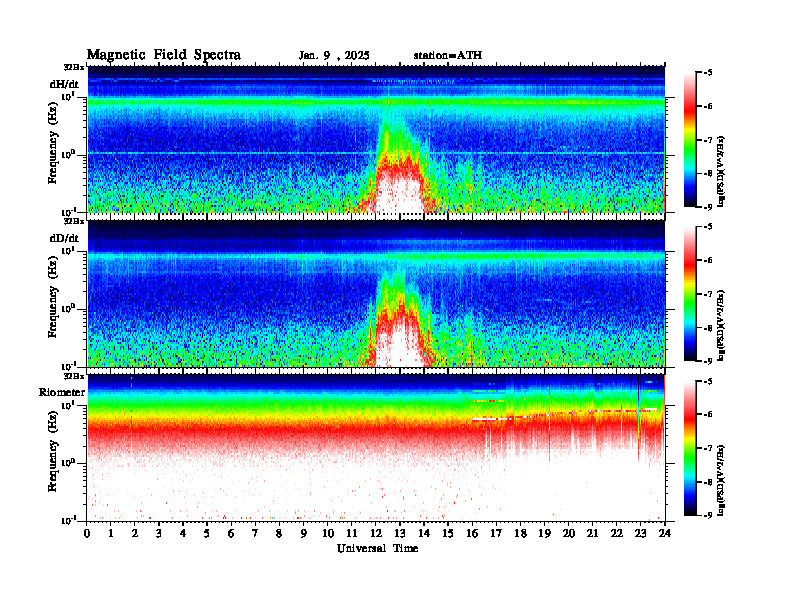Click hour tick label '2' on time axis

pyautogui.click(x=135, y=534)
